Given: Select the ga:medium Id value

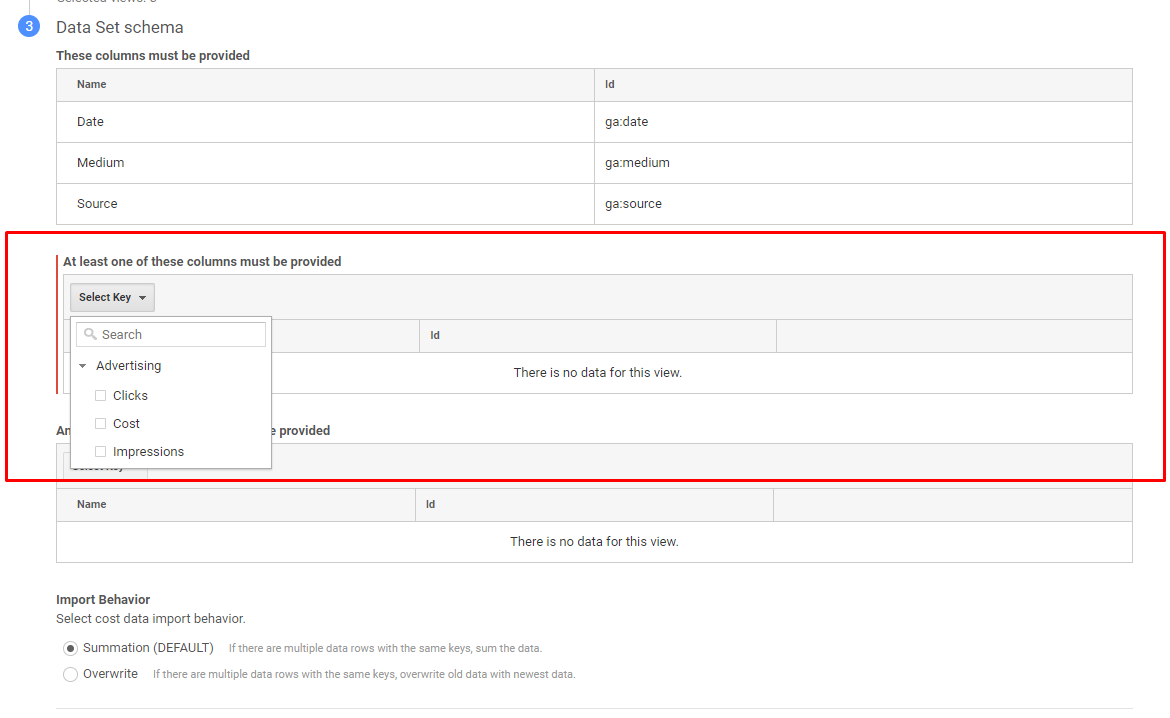Looking at the screenshot, I should click(x=637, y=163).
